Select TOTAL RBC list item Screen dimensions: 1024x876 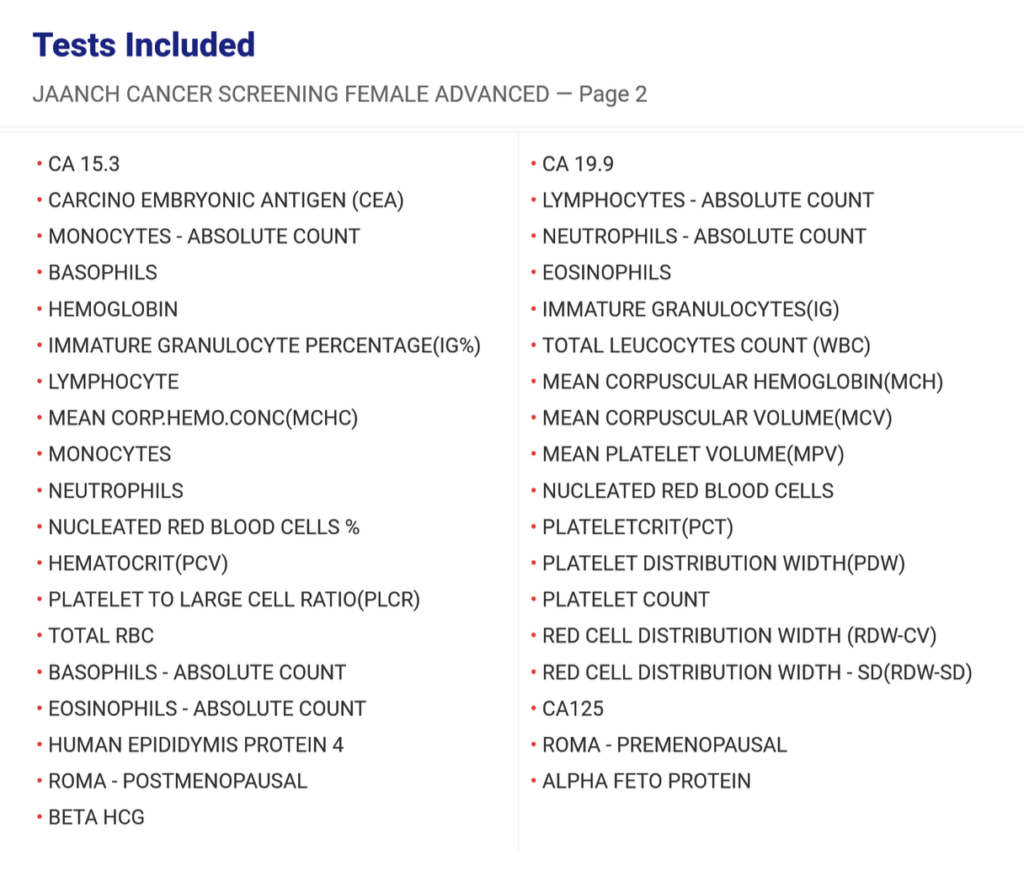[101, 636]
